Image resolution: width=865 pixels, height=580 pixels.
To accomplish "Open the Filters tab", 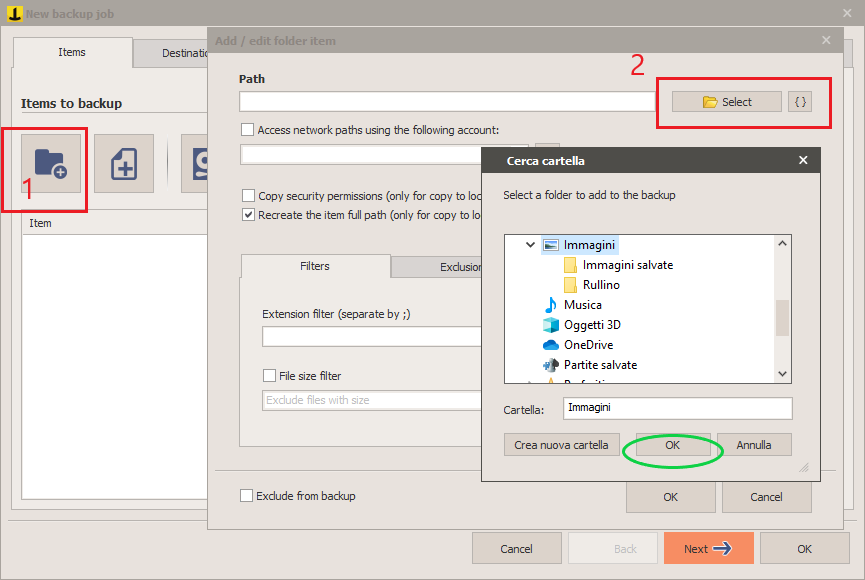I will [x=315, y=266].
